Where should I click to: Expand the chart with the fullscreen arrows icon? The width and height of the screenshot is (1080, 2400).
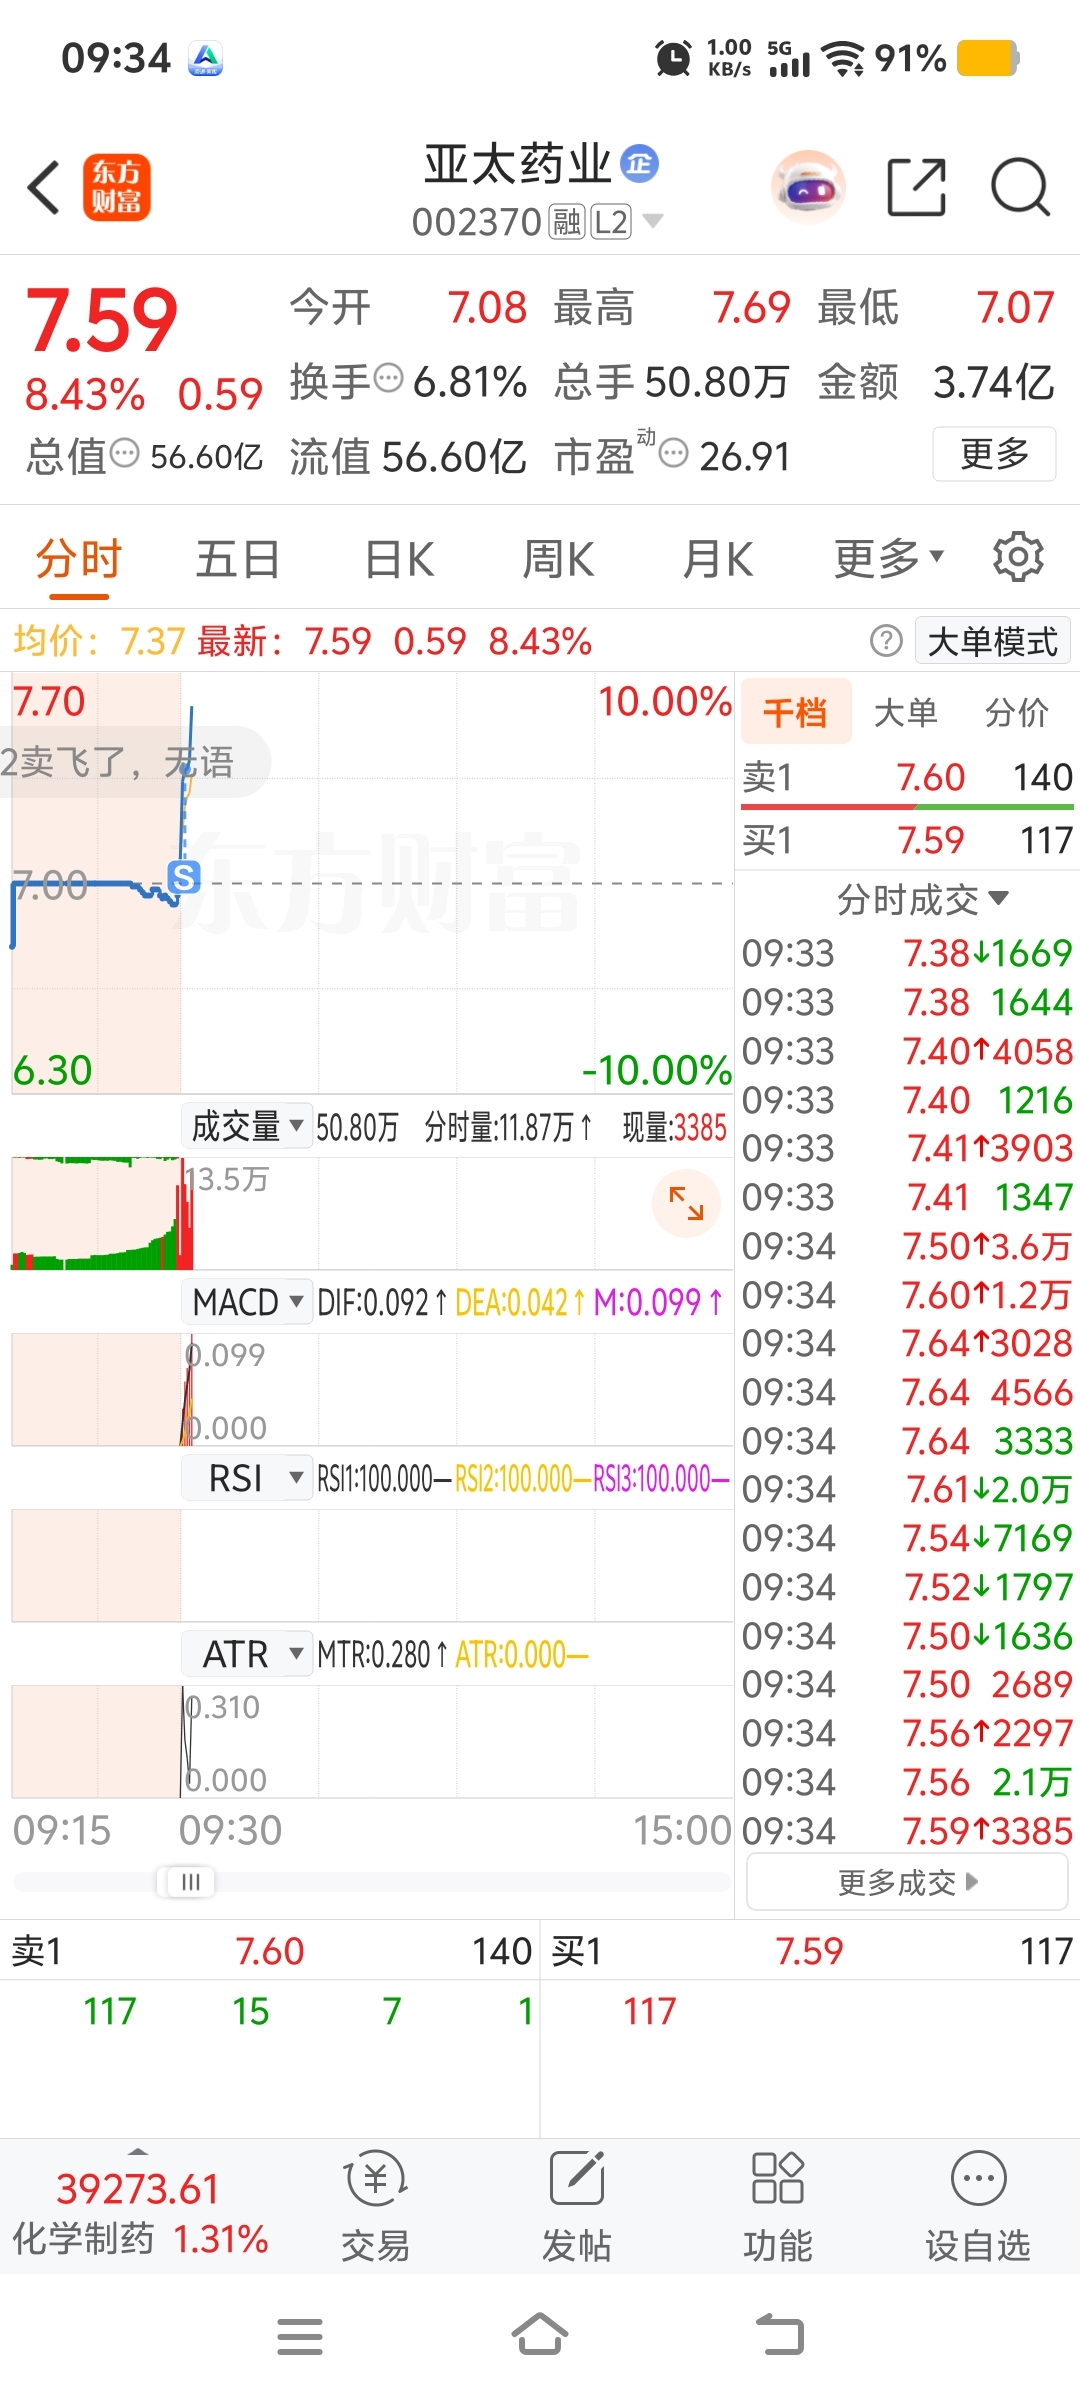[686, 1203]
